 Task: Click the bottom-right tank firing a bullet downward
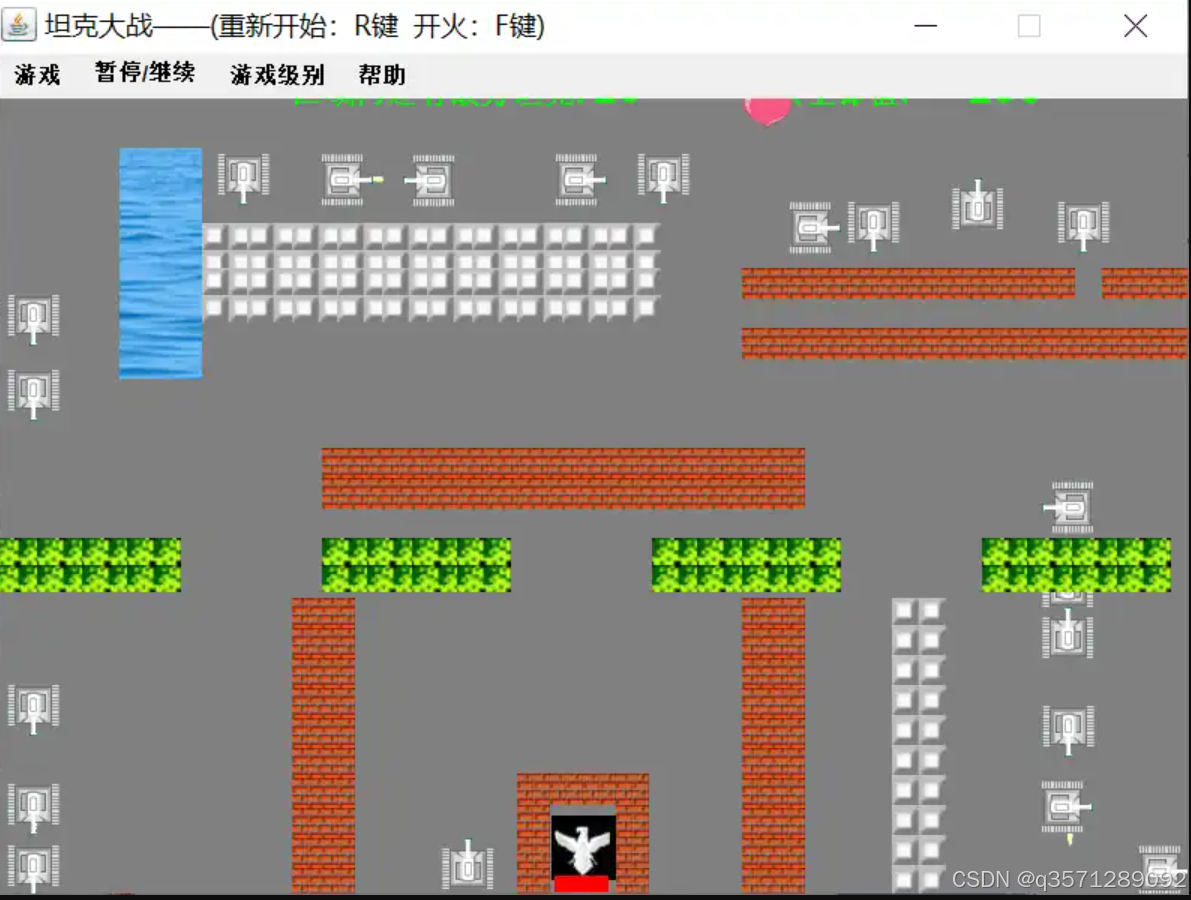(x=1066, y=807)
